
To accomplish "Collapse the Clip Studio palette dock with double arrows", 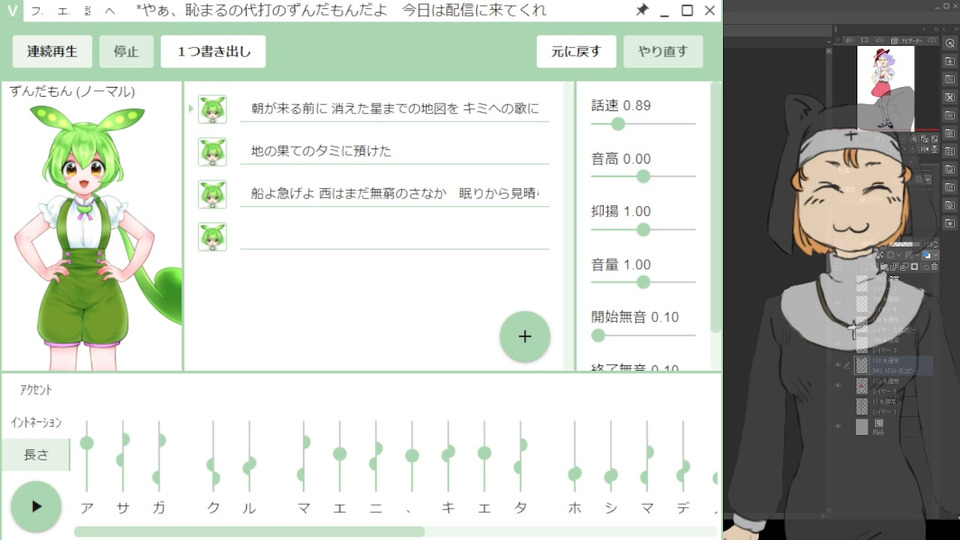I will click(937, 29).
